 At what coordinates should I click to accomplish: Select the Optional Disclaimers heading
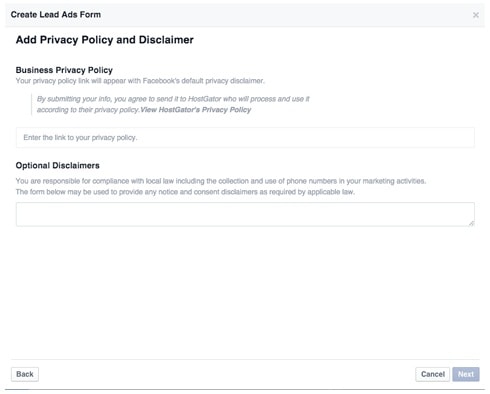click(x=58, y=165)
